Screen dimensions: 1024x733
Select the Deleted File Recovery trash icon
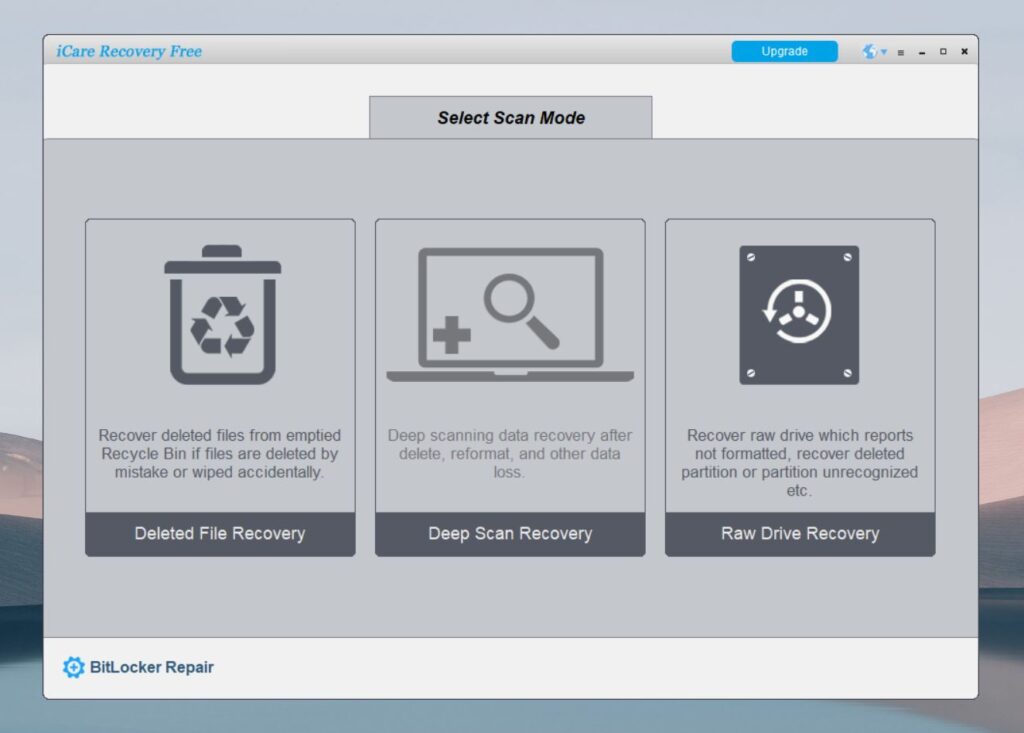[220, 315]
